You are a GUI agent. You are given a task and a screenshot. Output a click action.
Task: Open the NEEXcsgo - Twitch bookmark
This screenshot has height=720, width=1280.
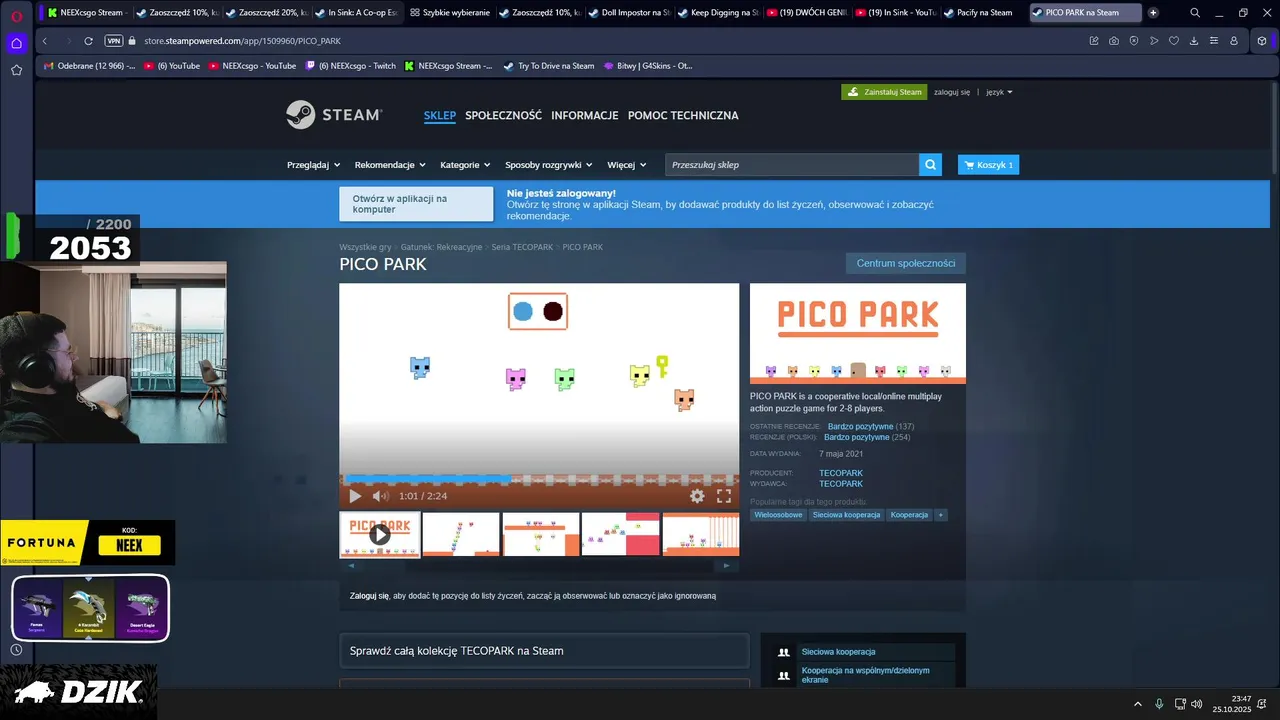coord(351,66)
